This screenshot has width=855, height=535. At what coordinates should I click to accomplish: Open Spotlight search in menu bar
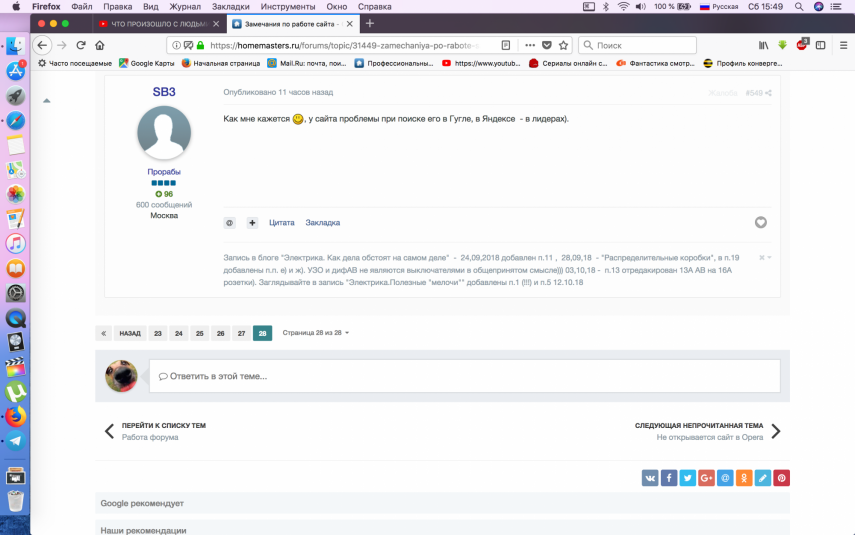pyautogui.click(x=799, y=7)
